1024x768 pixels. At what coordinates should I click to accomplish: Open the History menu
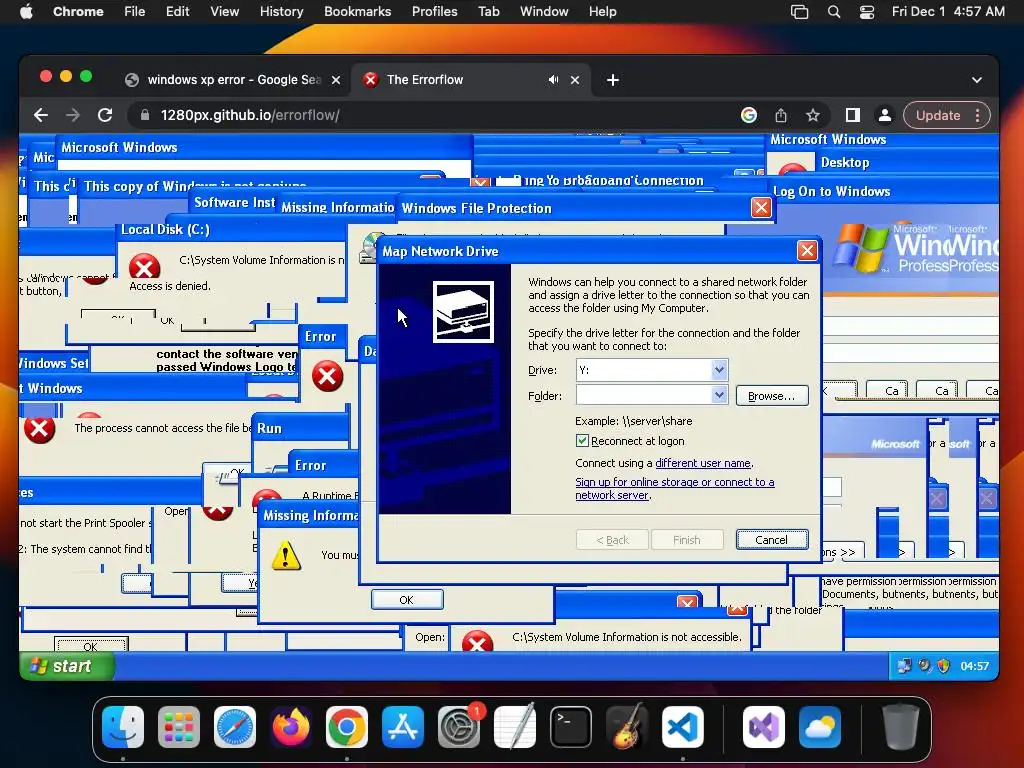(x=281, y=11)
